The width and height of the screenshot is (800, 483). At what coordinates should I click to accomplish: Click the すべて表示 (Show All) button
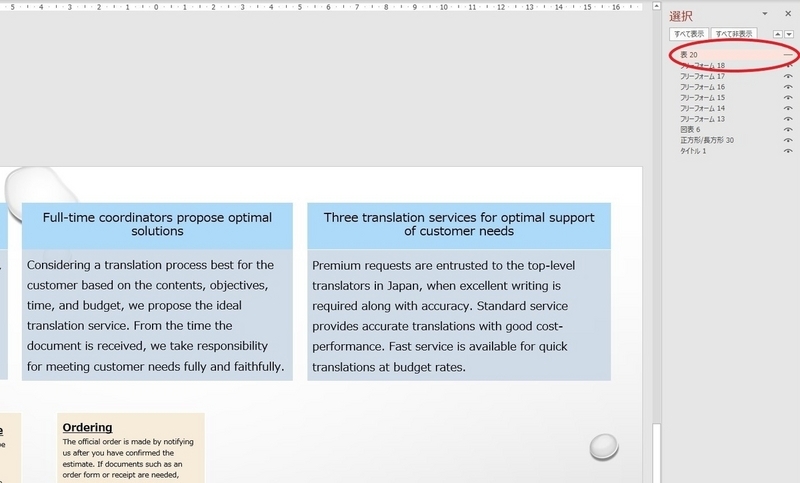689,34
